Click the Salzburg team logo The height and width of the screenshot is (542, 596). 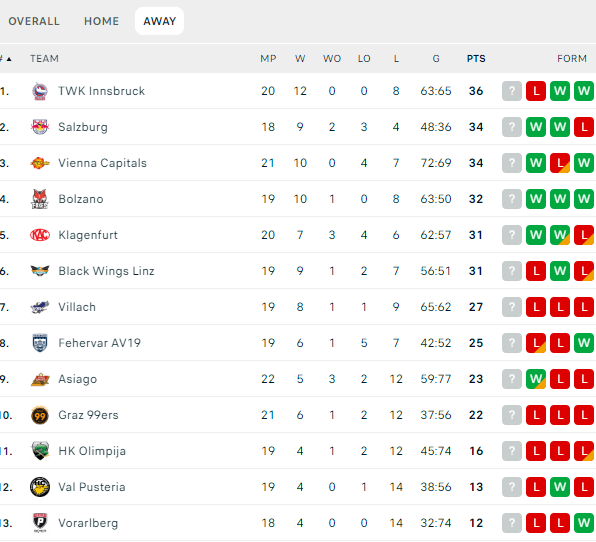[40, 127]
